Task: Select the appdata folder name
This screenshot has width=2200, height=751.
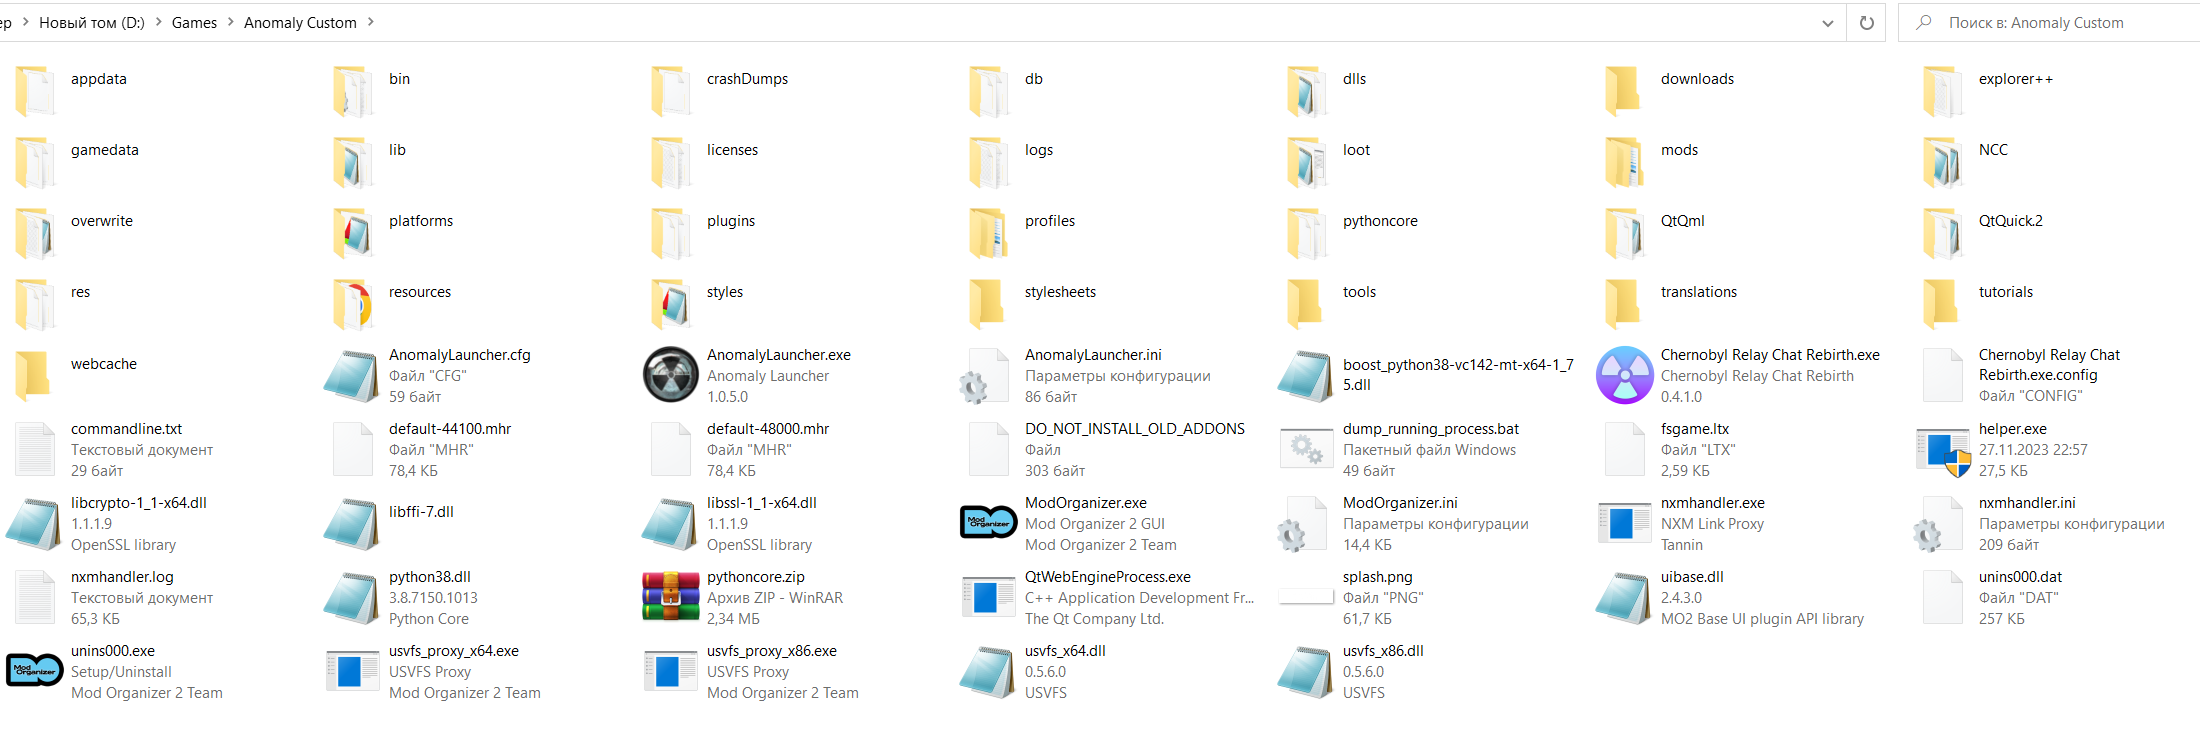Action: point(99,79)
